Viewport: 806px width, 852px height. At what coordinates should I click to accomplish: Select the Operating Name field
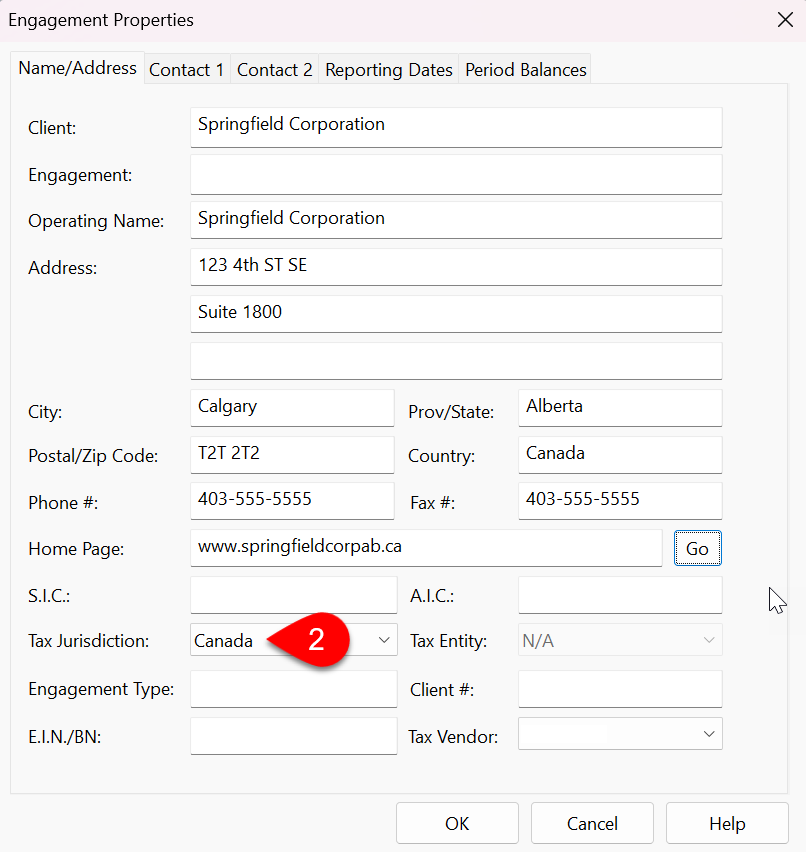click(x=455, y=219)
